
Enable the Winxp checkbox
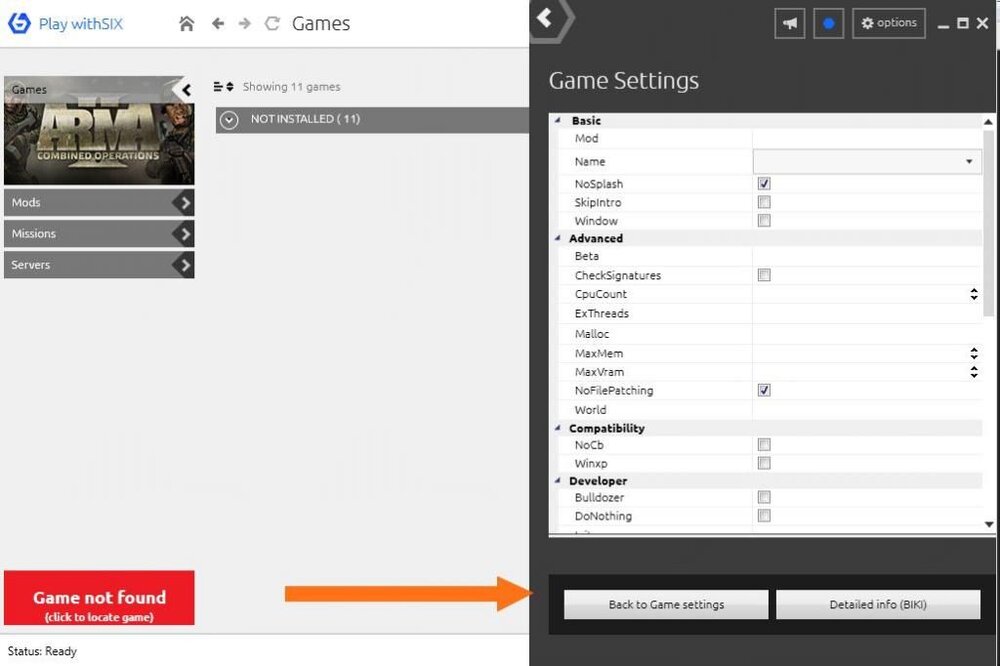[764, 463]
